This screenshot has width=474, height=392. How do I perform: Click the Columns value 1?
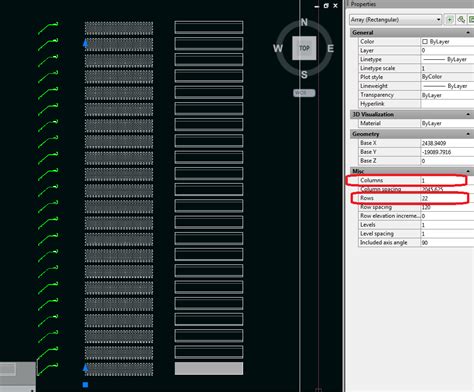[x=447, y=180]
